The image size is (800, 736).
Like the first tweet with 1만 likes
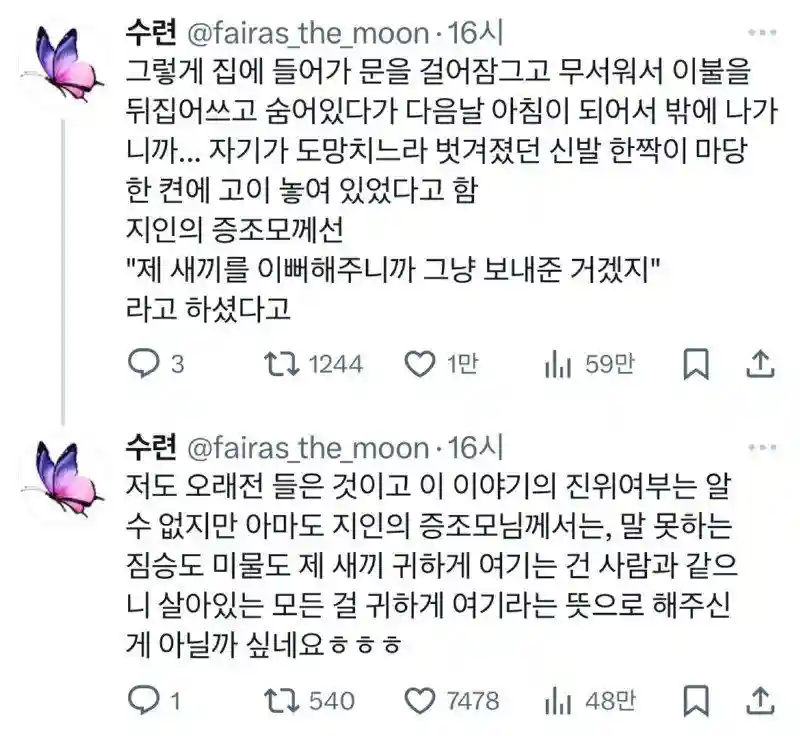click(x=420, y=365)
